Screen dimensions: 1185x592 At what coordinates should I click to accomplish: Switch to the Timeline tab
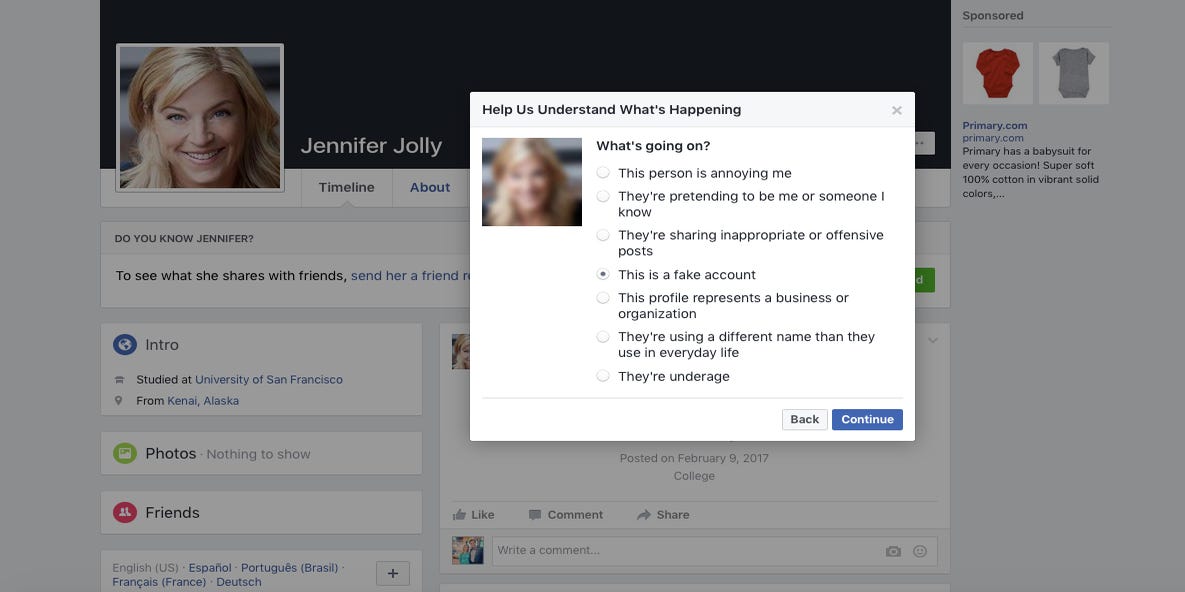(x=346, y=187)
